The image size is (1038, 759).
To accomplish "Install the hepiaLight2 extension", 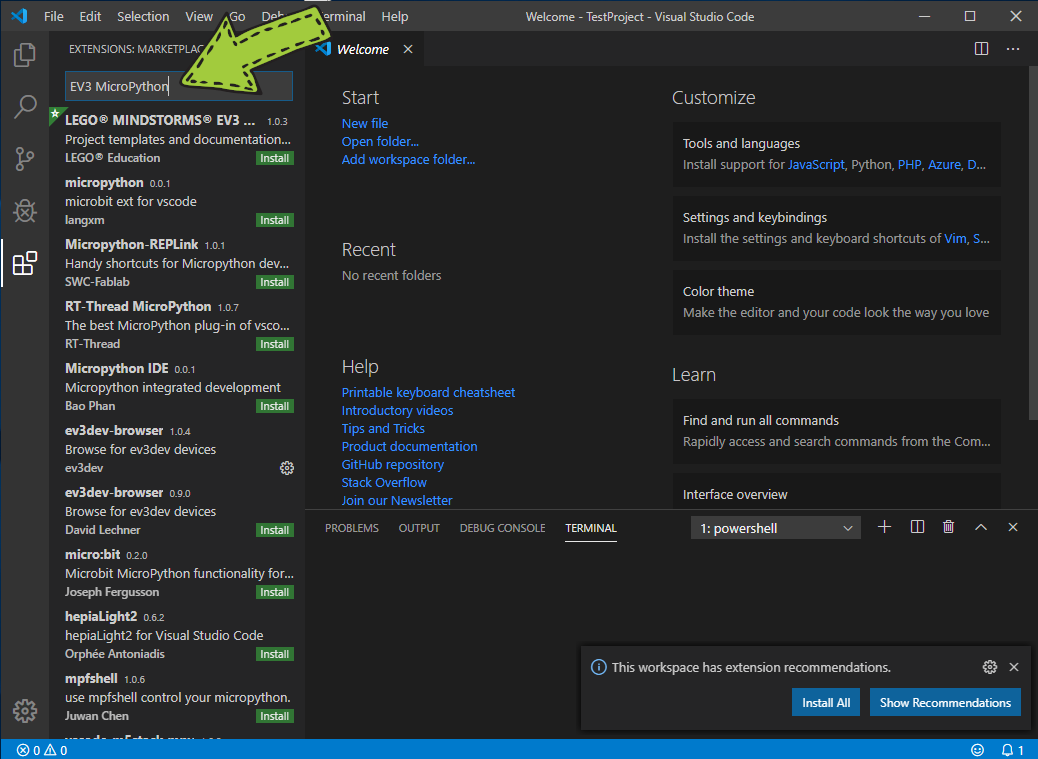I will point(275,654).
